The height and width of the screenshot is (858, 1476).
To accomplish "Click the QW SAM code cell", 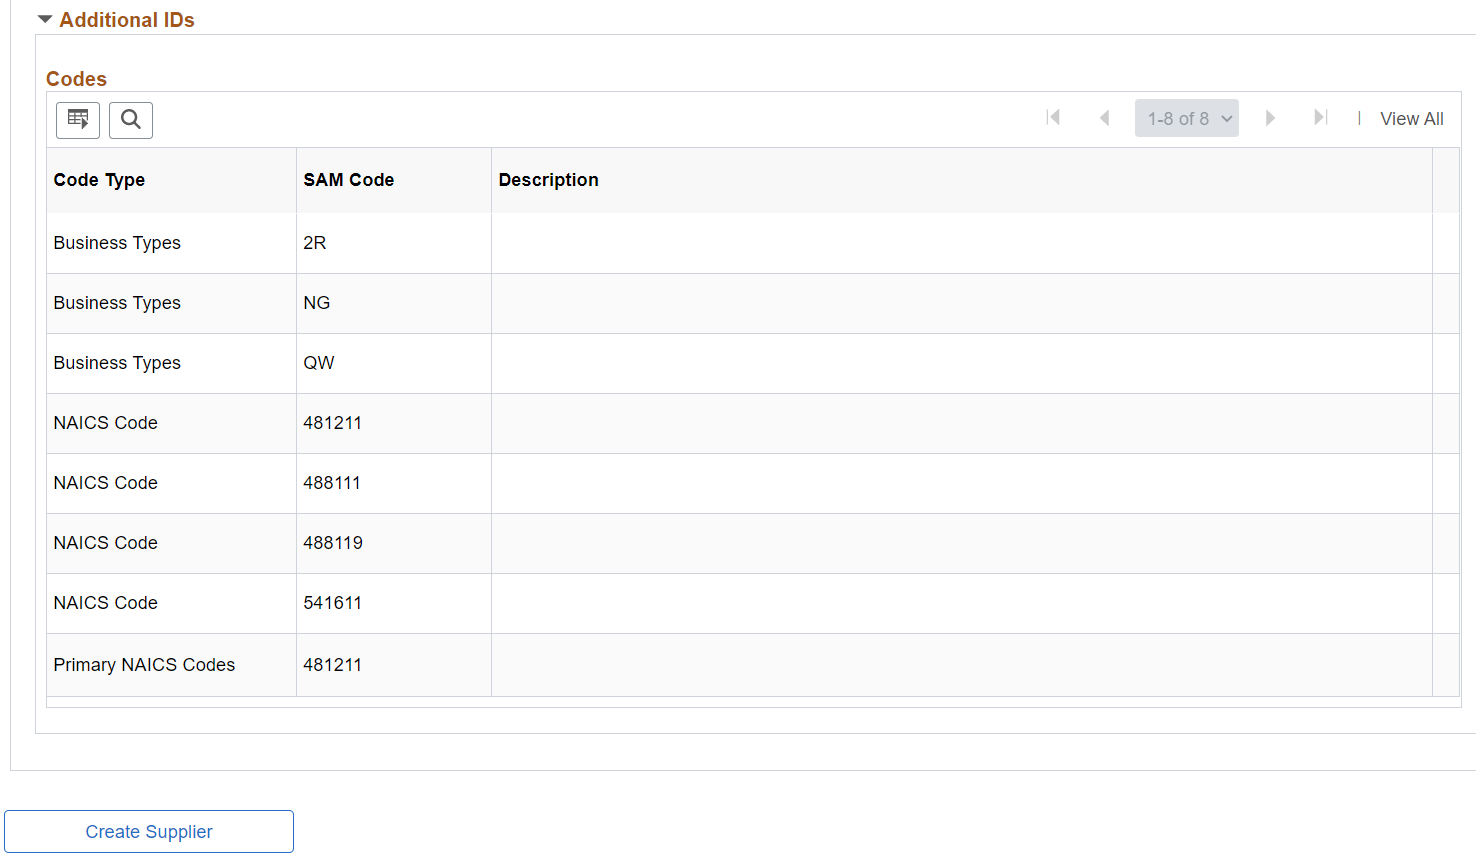I will (394, 363).
